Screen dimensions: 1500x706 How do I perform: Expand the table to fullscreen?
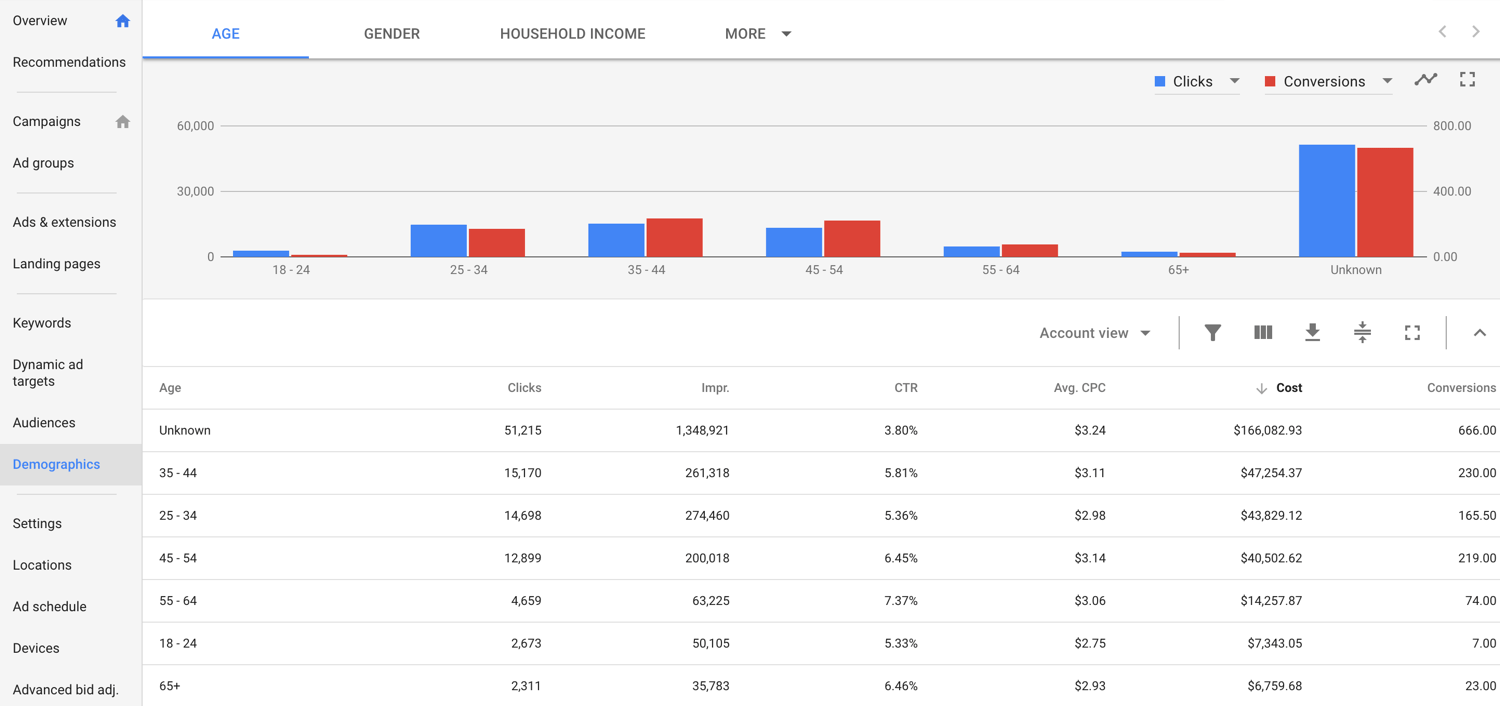coord(1412,333)
